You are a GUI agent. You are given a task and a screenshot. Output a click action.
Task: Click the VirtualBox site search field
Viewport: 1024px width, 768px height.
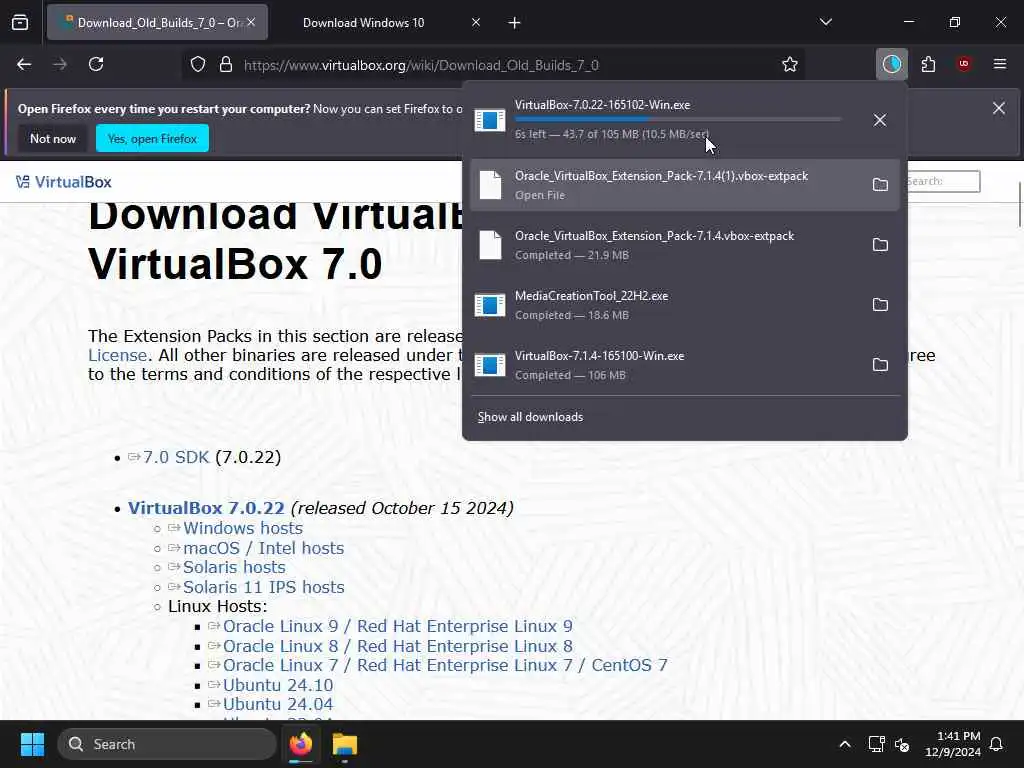pos(943,181)
